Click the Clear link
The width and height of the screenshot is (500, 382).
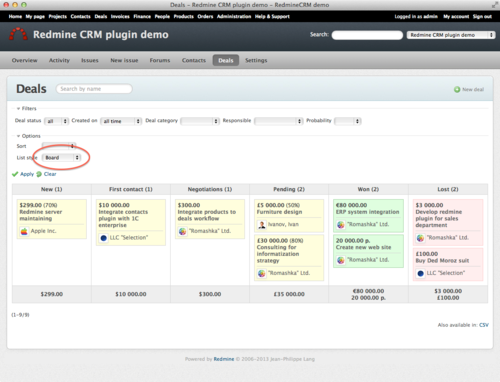coord(50,174)
